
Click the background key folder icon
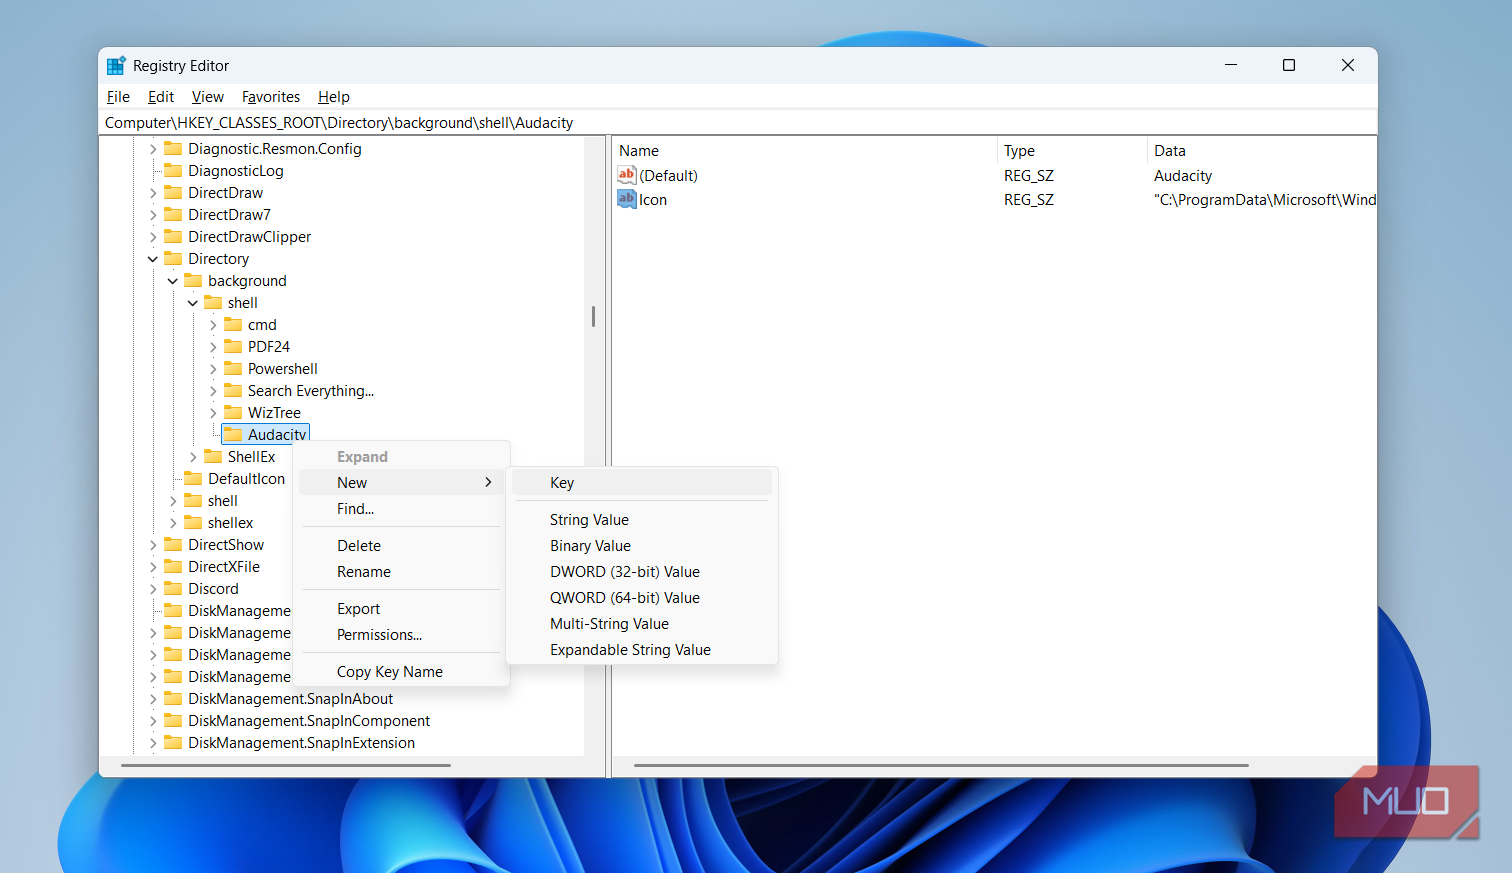(193, 280)
